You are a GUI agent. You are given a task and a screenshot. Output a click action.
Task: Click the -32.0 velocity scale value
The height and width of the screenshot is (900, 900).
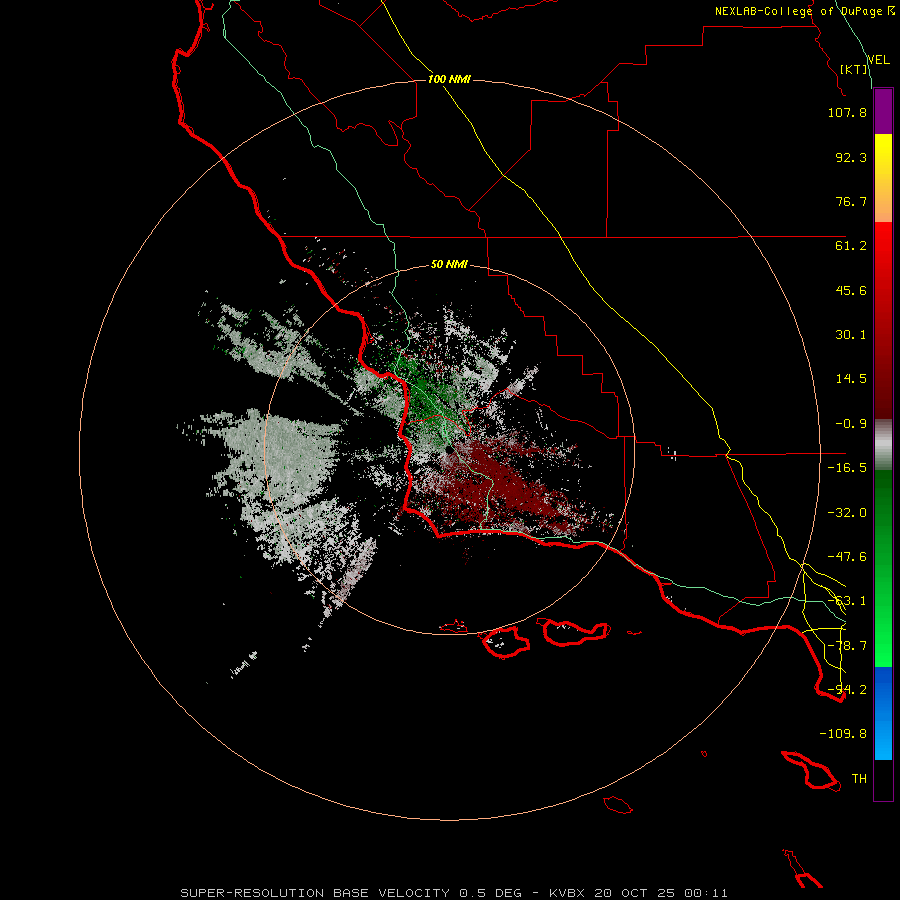tap(847, 513)
